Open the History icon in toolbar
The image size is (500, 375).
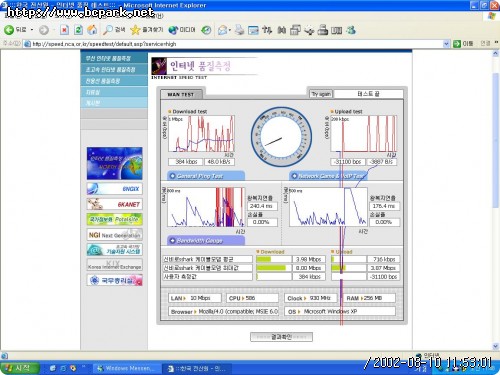pos(206,30)
